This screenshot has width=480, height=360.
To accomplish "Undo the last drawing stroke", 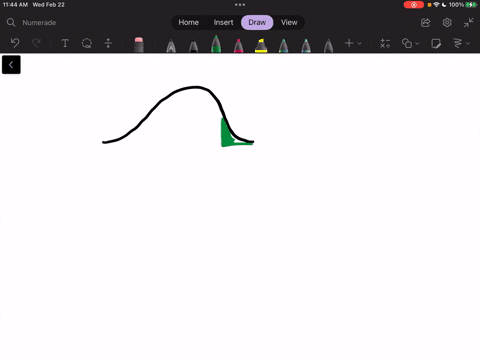I will click(15, 43).
